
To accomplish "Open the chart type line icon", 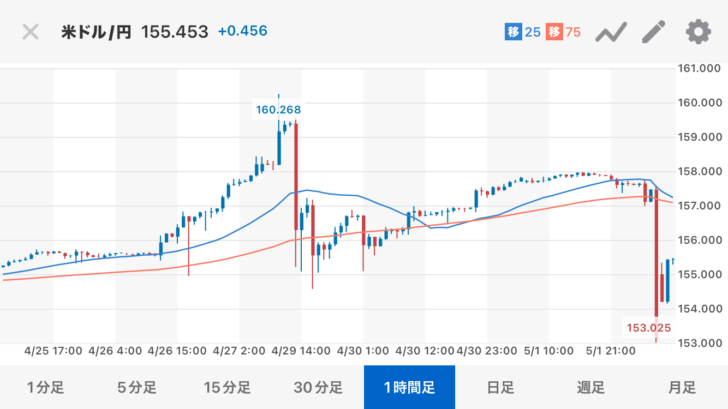I will click(x=610, y=32).
